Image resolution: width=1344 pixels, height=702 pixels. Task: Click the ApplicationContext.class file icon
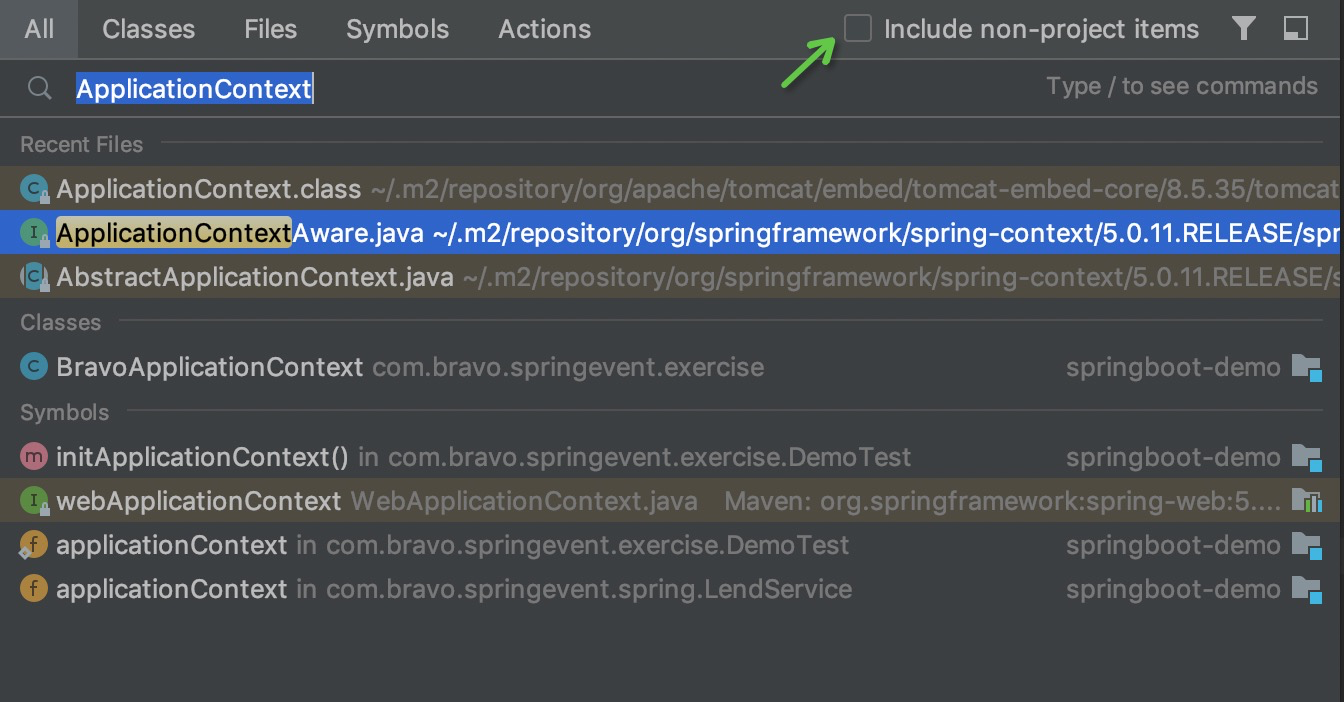pyautogui.click(x=34, y=188)
